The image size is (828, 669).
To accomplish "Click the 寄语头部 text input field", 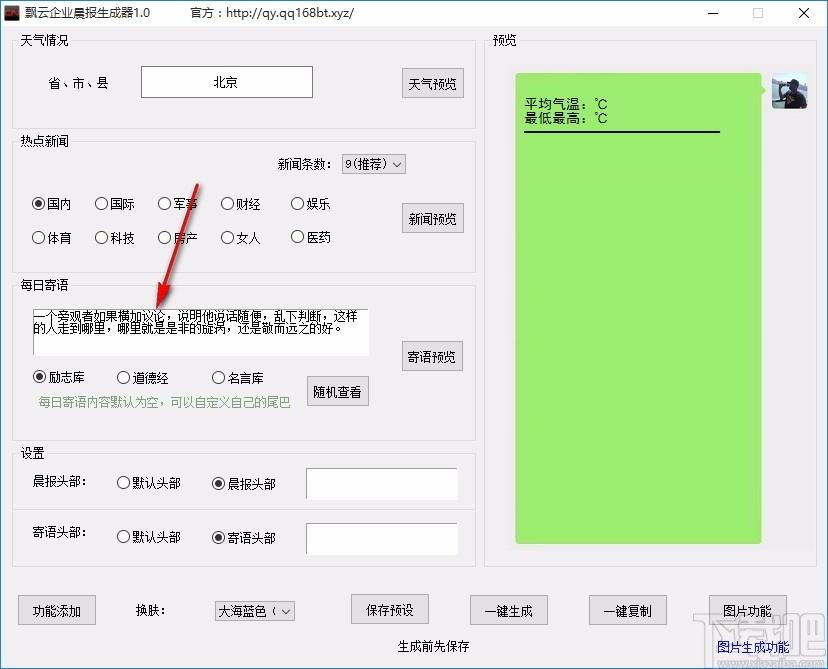I will tap(382, 539).
